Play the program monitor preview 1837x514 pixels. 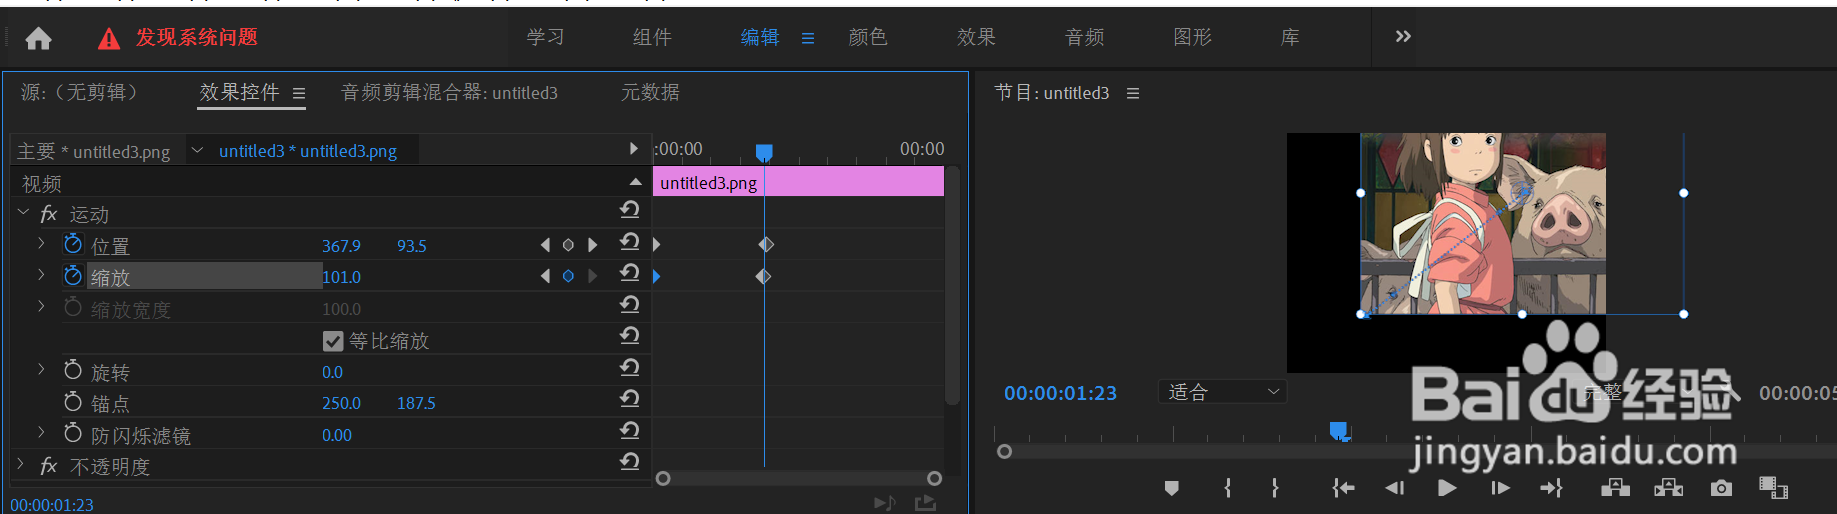tap(1446, 488)
